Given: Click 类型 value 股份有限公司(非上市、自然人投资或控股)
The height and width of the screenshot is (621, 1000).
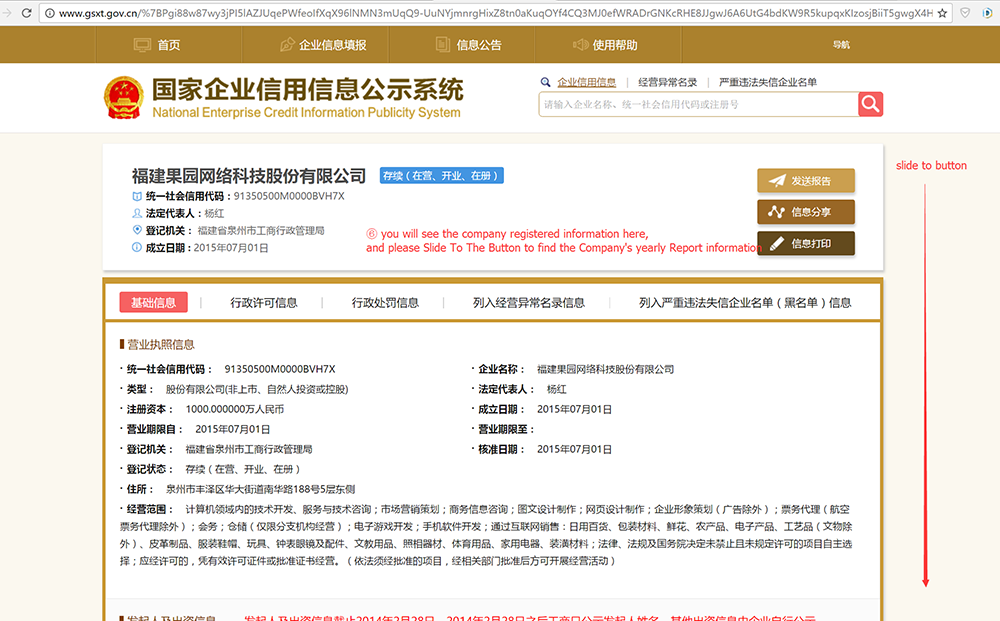Looking at the screenshot, I should pos(257,389).
